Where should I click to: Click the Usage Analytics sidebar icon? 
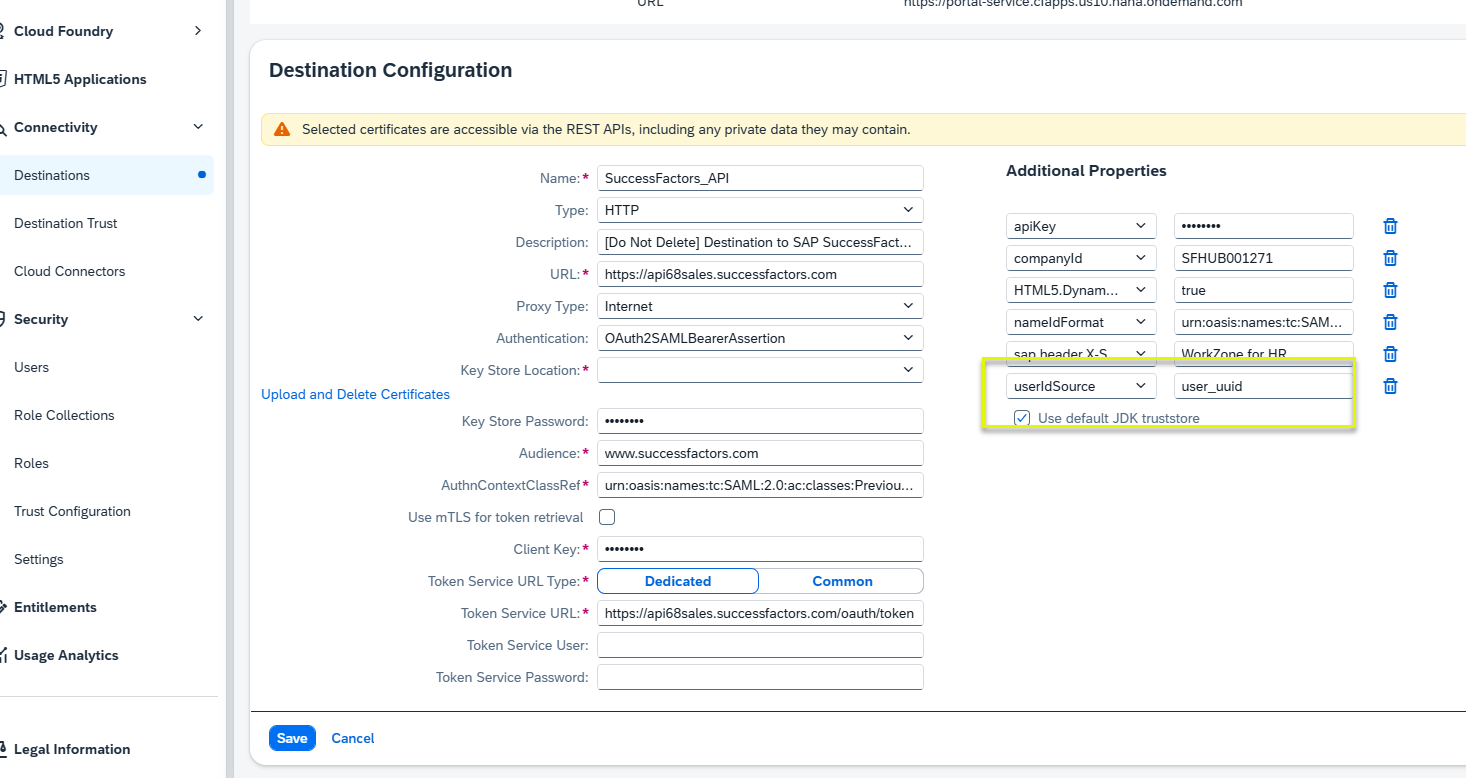point(3,655)
